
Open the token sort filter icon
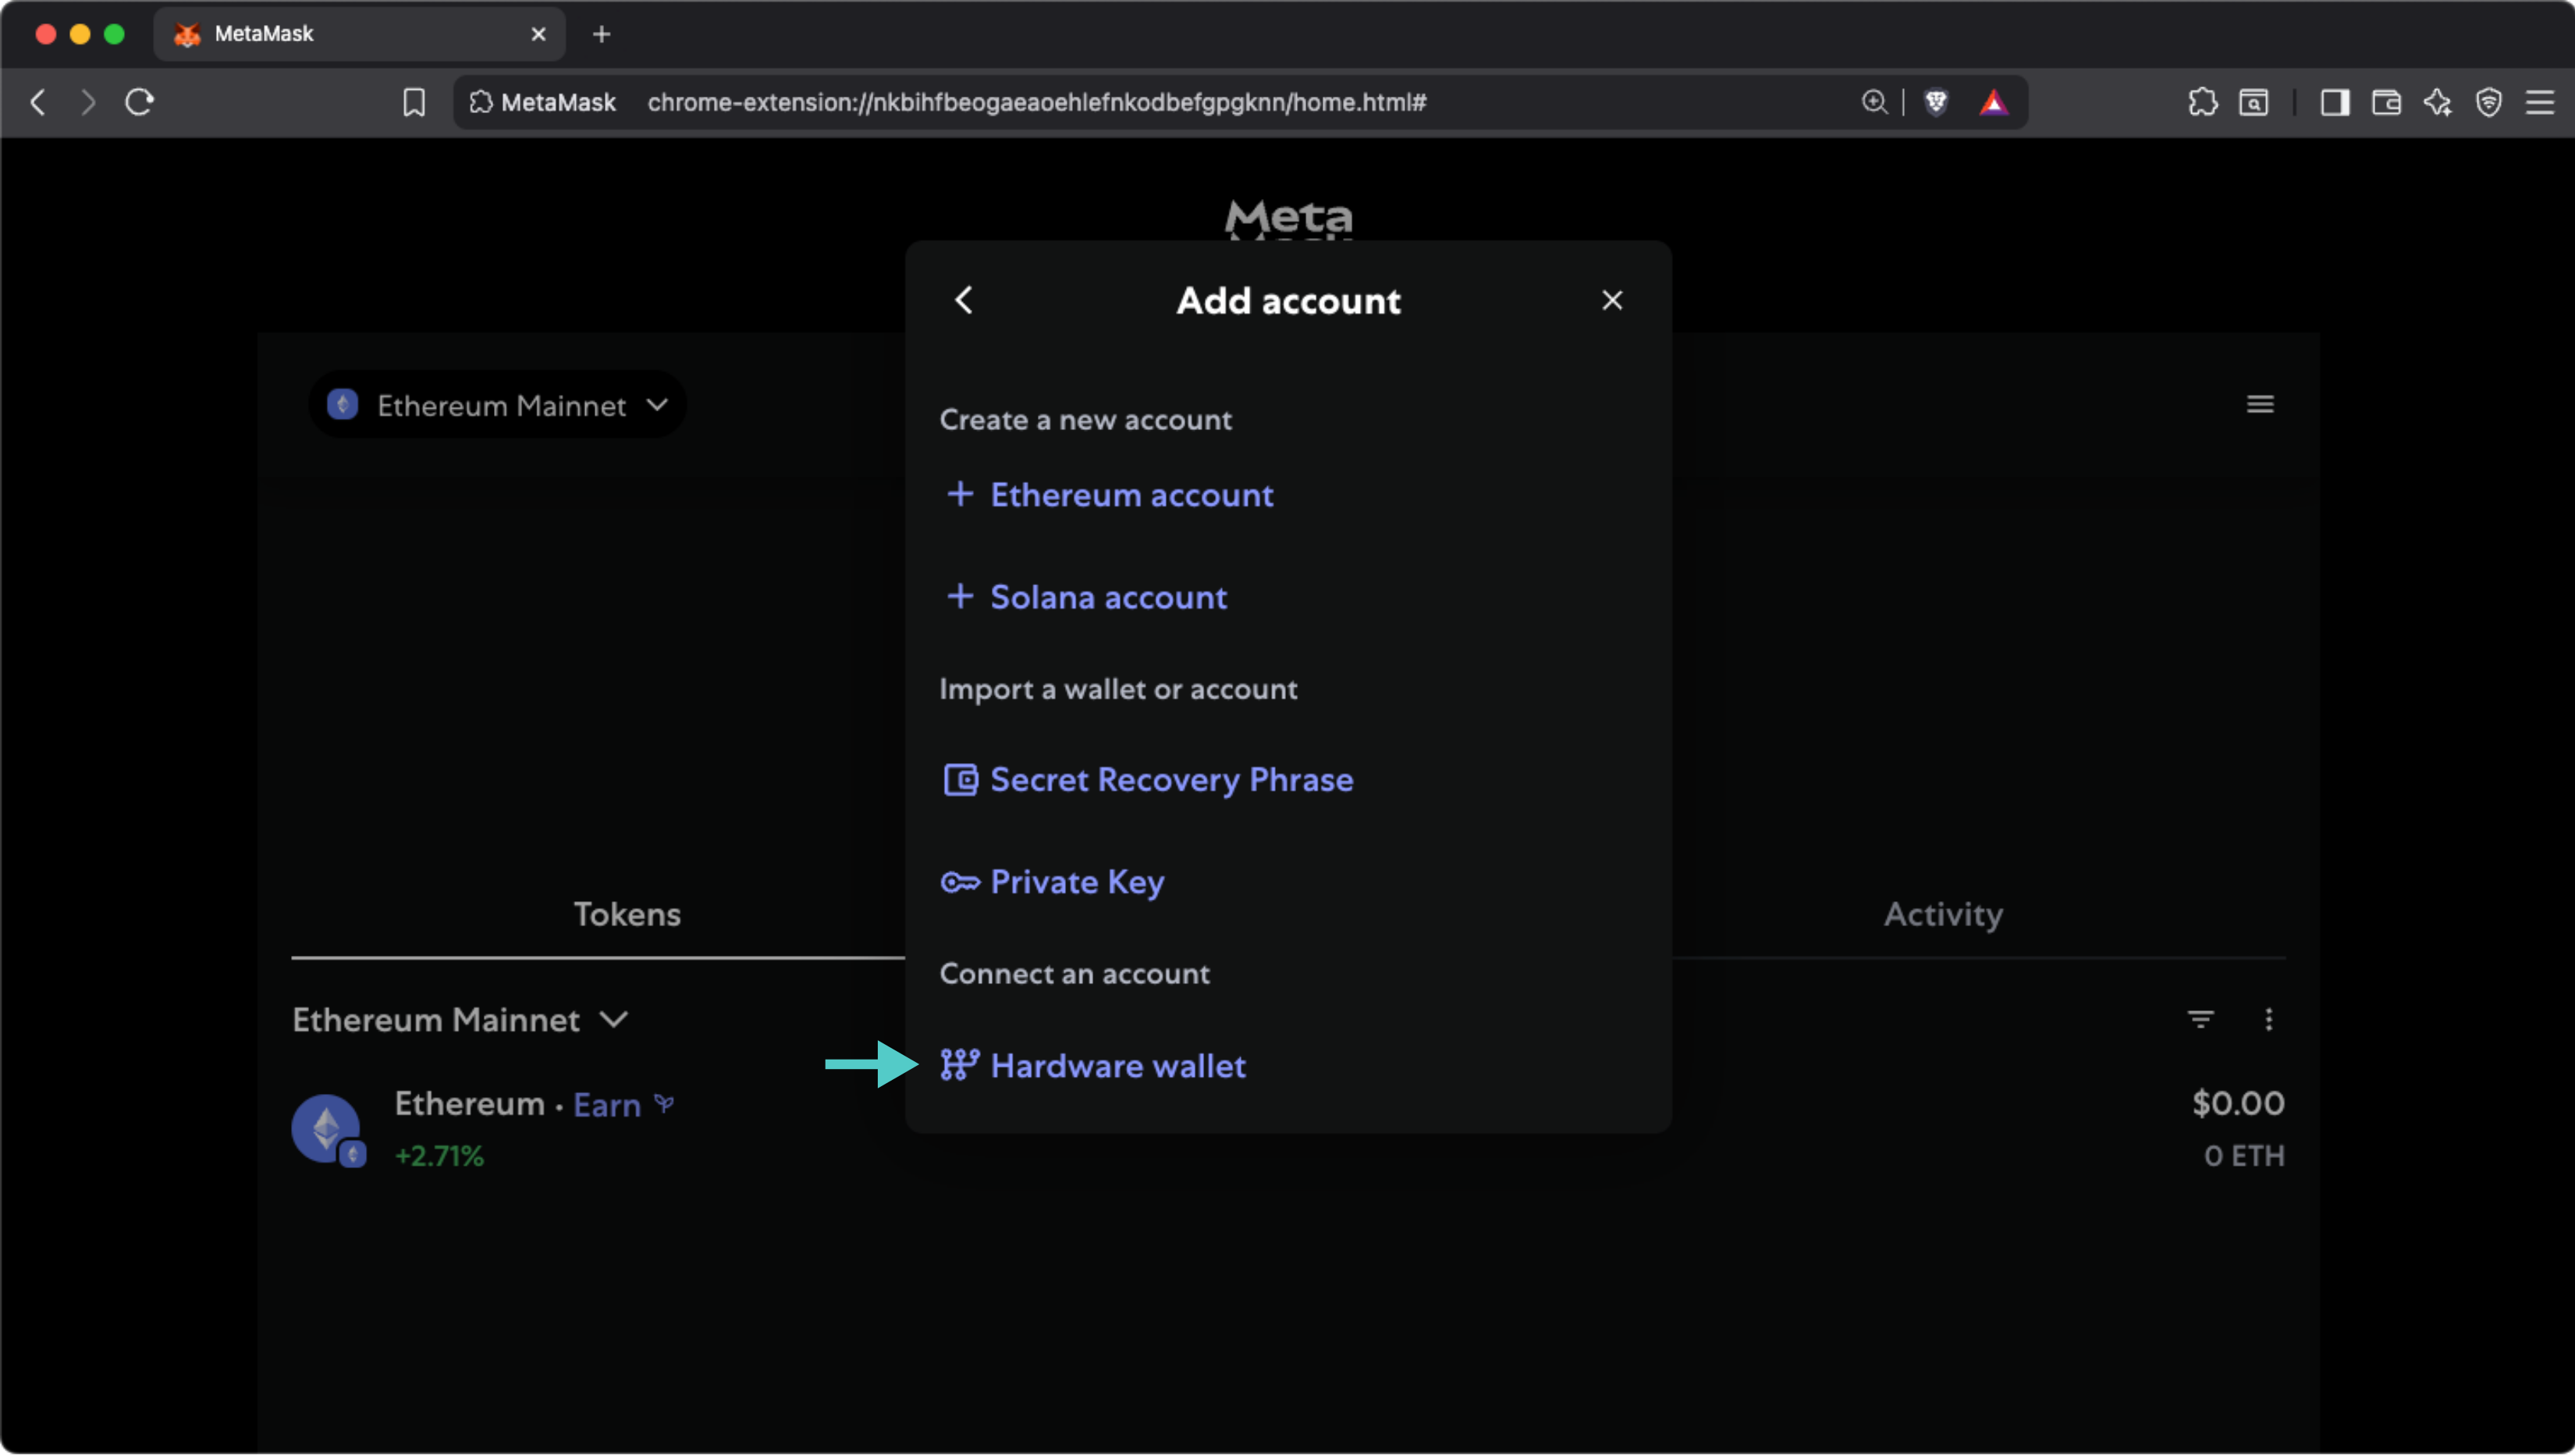tap(2200, 1019)
